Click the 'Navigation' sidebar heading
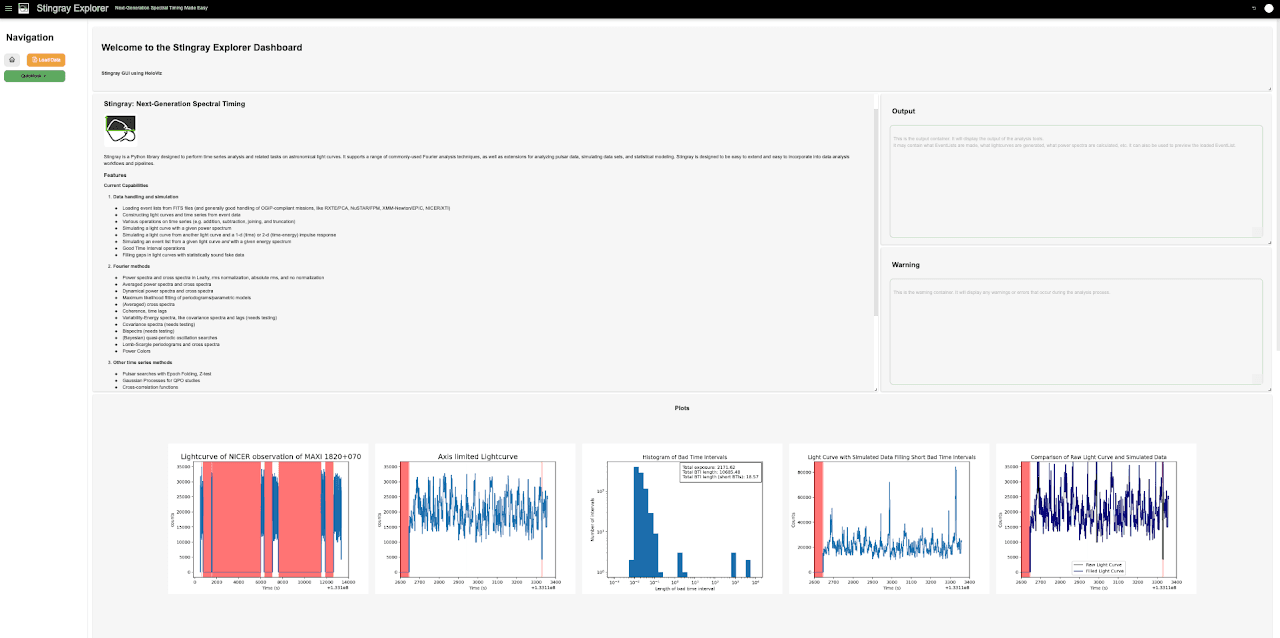 click(x=30, y=38)
